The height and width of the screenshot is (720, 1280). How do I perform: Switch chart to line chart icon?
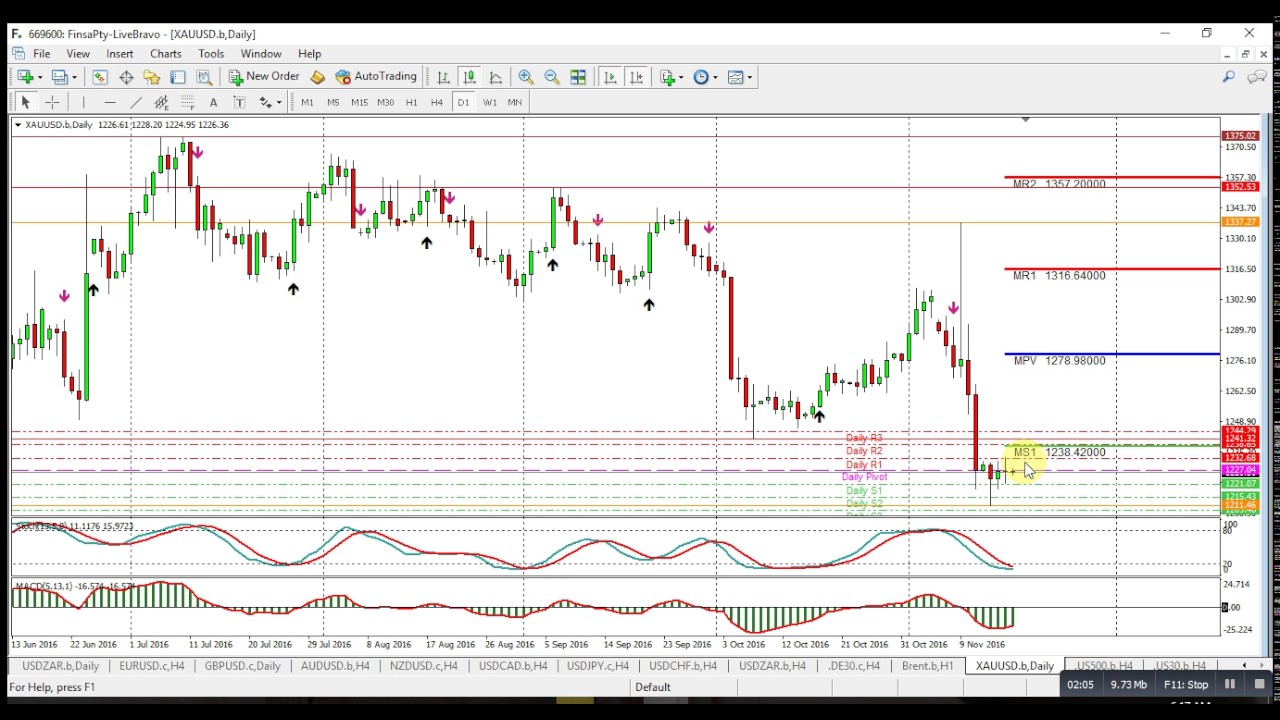[x=495, y=77]
